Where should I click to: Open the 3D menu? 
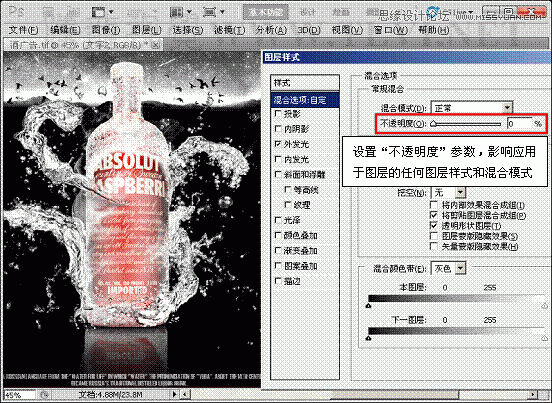click(x=309, y=30)
